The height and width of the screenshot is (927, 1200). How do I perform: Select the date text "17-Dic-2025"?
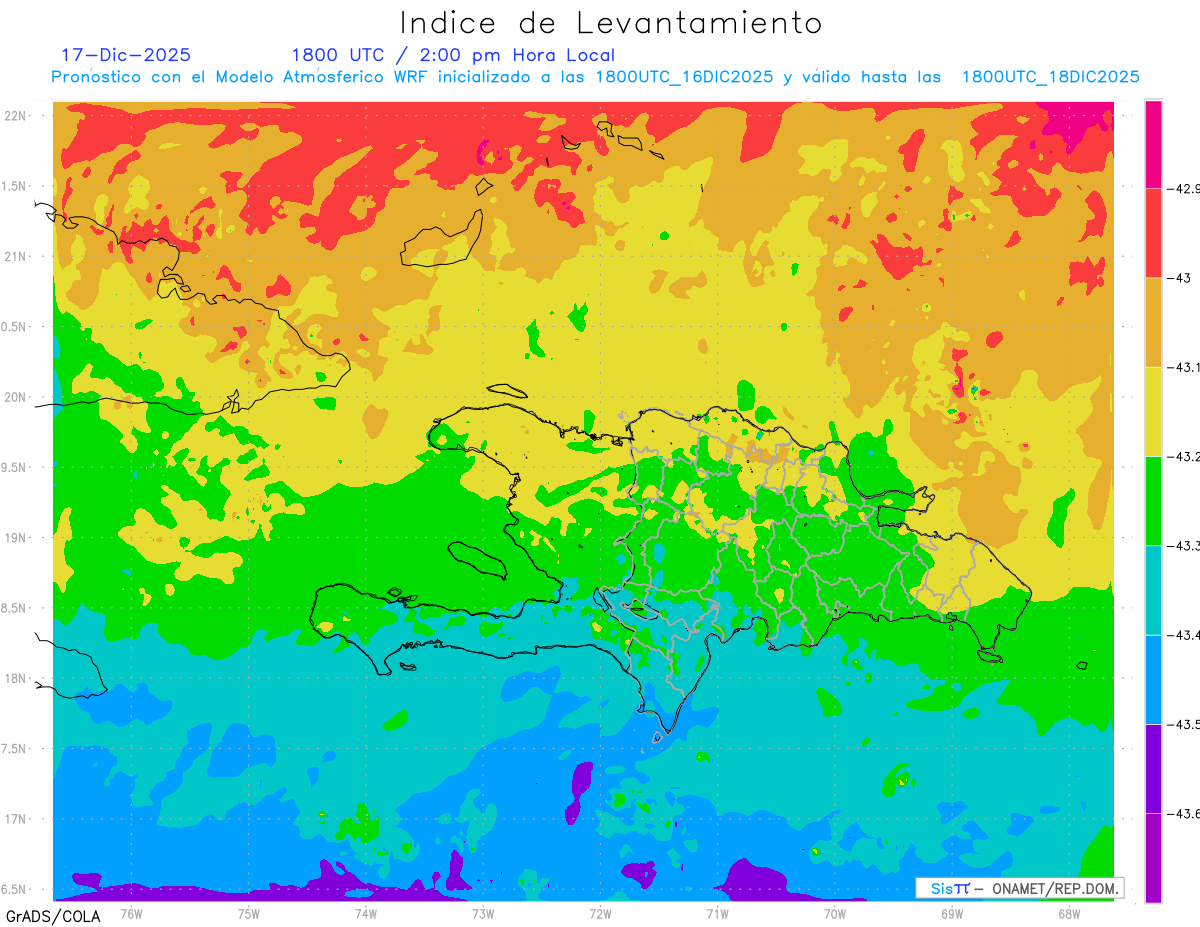pyautogui.click(x=126, y=55)
